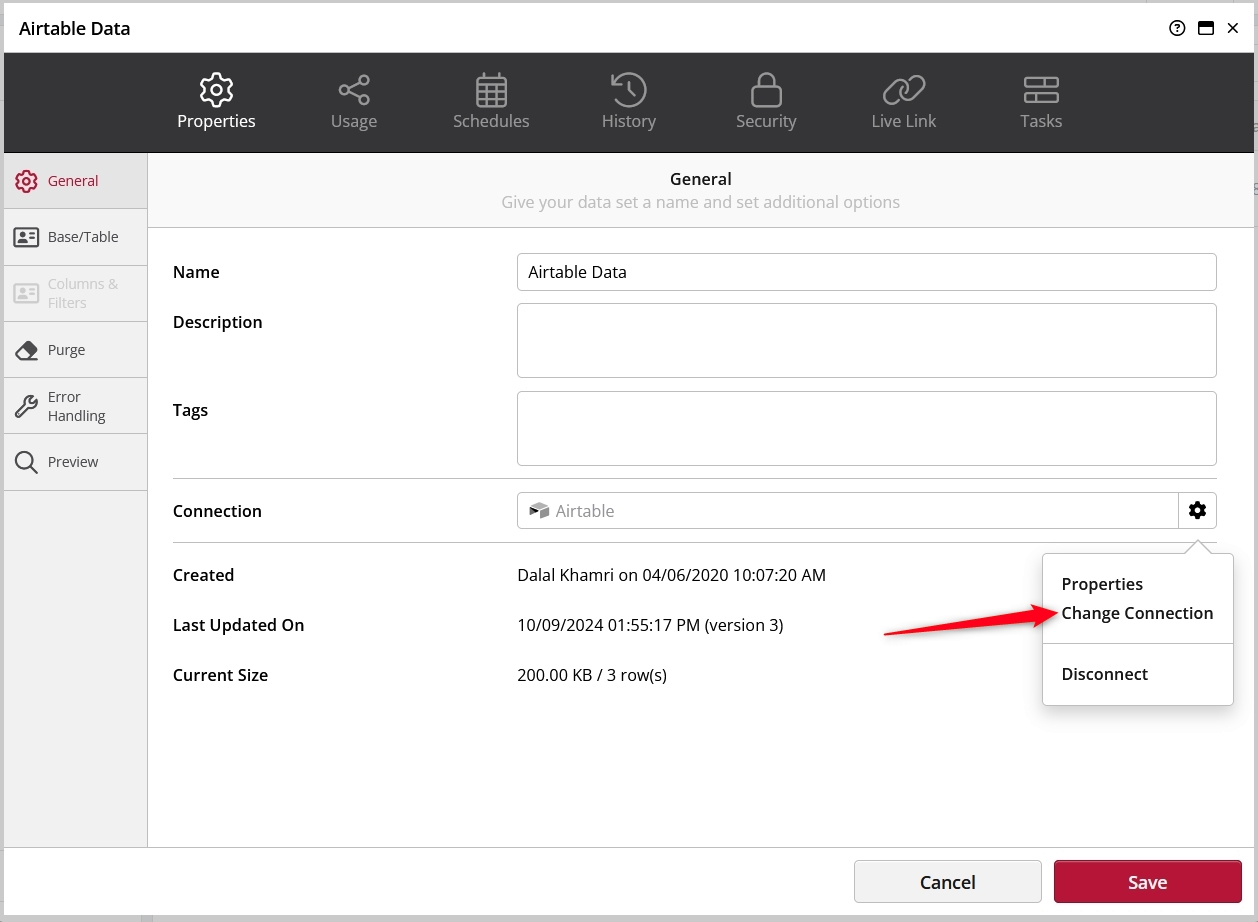Open the Purge section
This screenshot has width=1258, height=922.
pos(76,350)
